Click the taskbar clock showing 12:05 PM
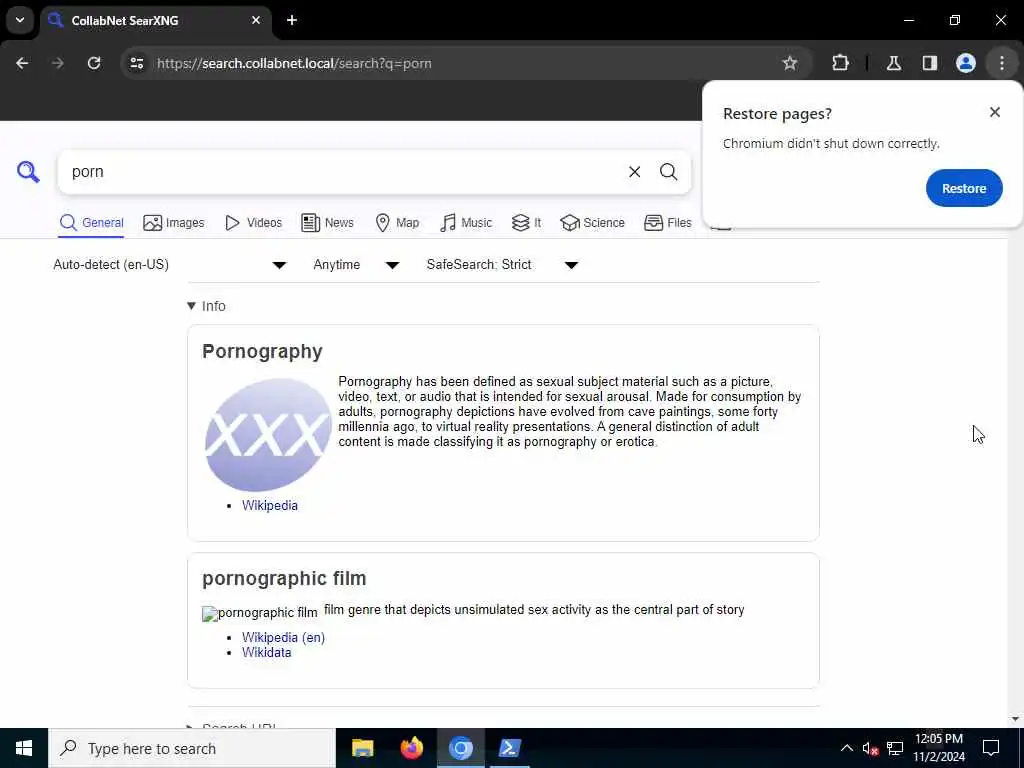 click(x=938, y=748)
